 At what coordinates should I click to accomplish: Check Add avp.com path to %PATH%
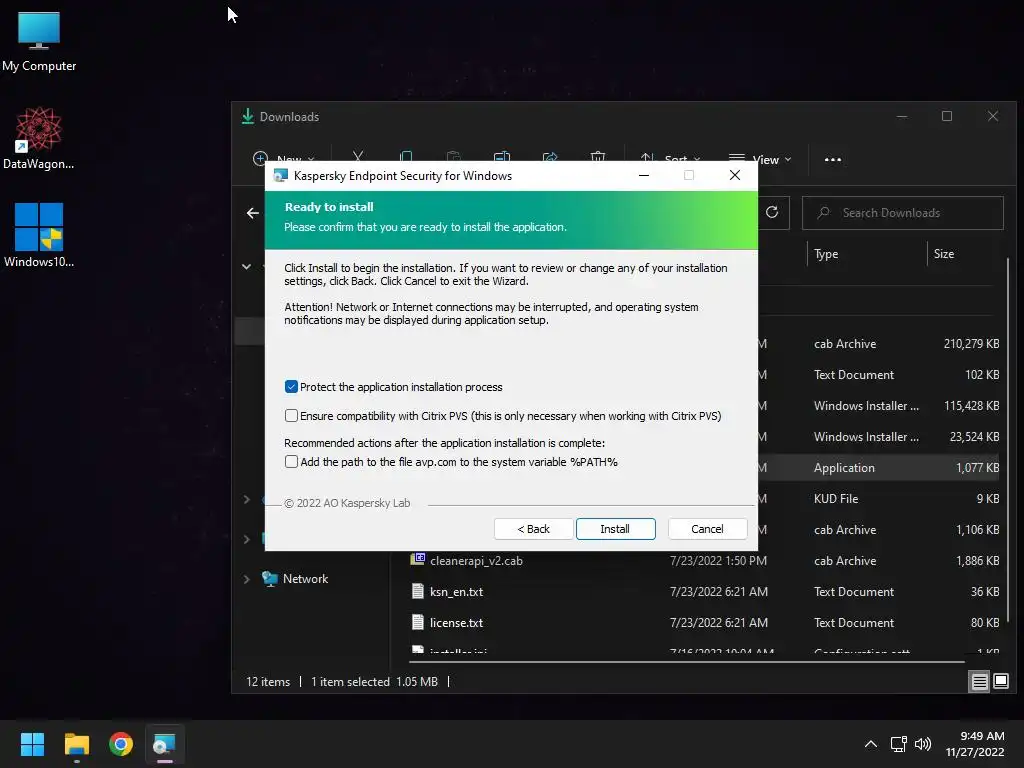291,462
